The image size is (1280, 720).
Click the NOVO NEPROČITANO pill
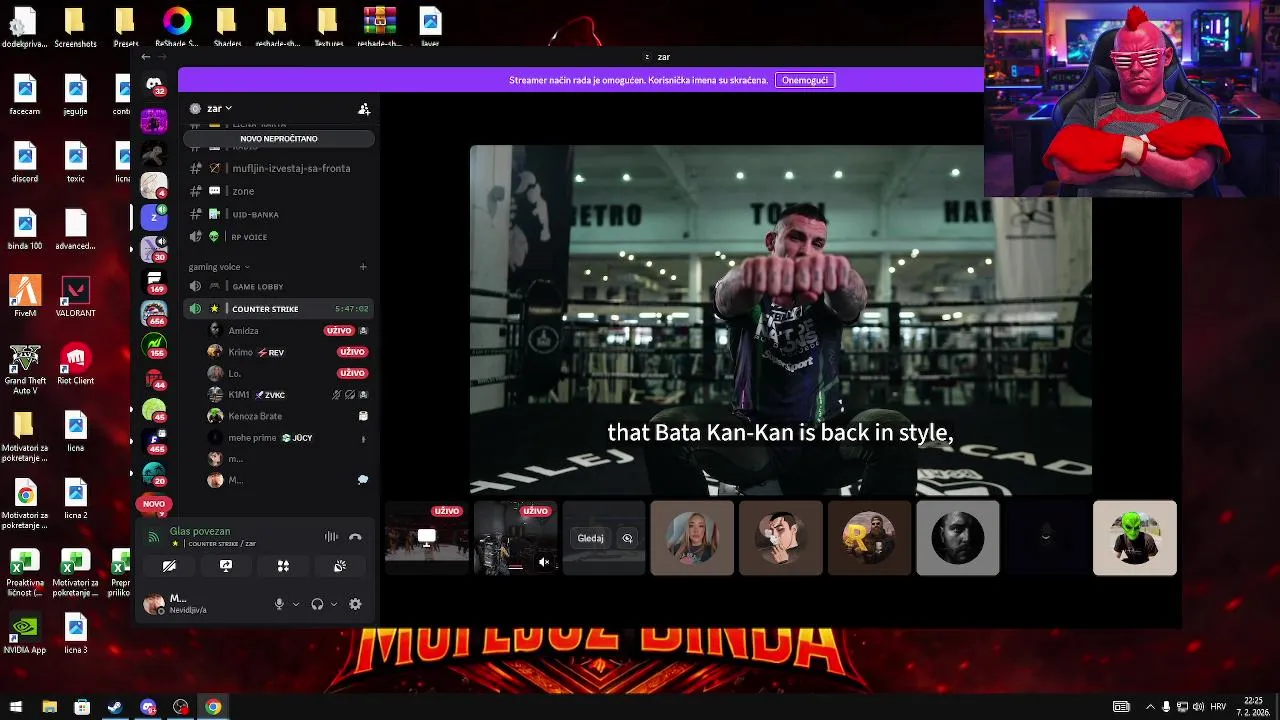tap(279, 138)
